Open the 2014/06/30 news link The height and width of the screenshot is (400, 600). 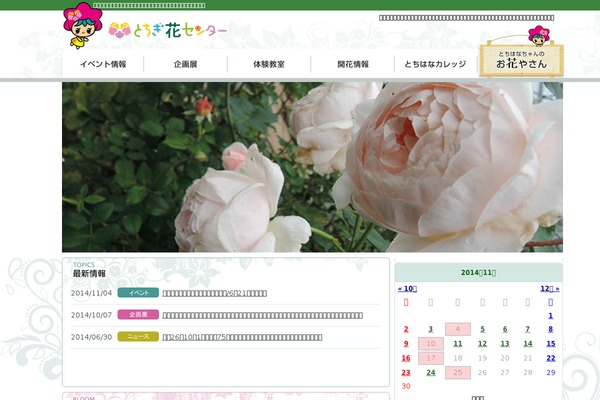point(242,337)
